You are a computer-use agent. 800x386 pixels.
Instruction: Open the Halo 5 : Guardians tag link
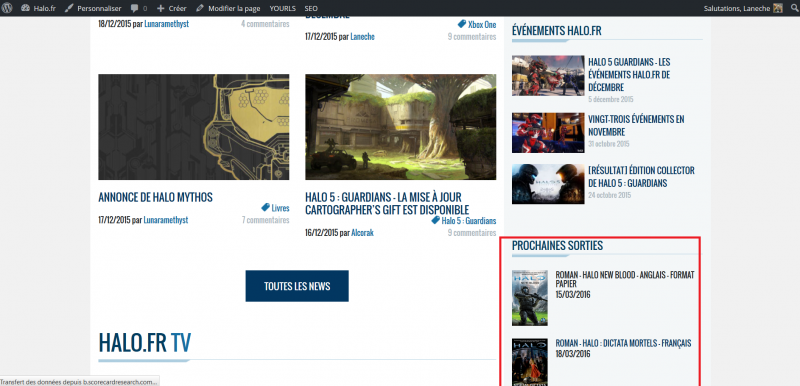pyautogui.click(x=468, y=221)
